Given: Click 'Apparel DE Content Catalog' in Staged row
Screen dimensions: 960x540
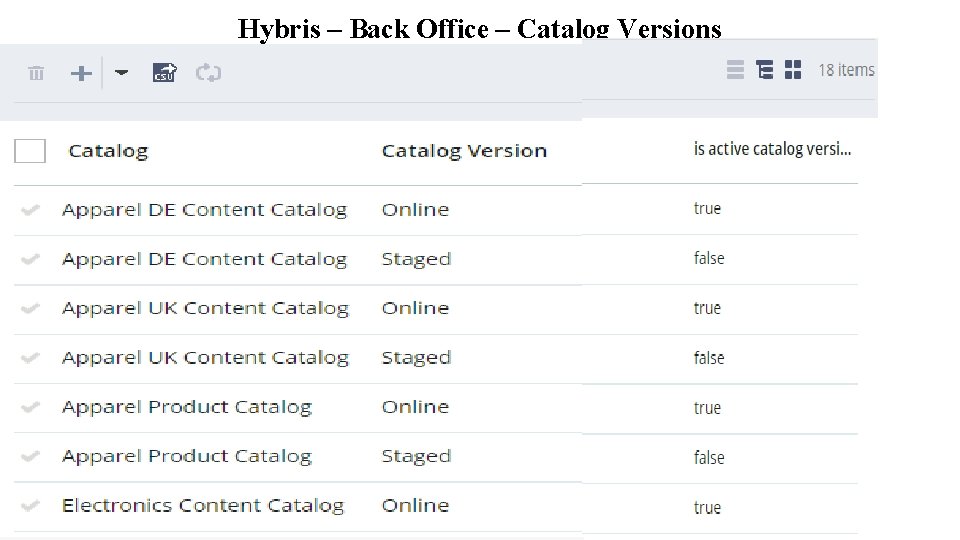Looking at the screenshot, I should [x=204, y=259].
